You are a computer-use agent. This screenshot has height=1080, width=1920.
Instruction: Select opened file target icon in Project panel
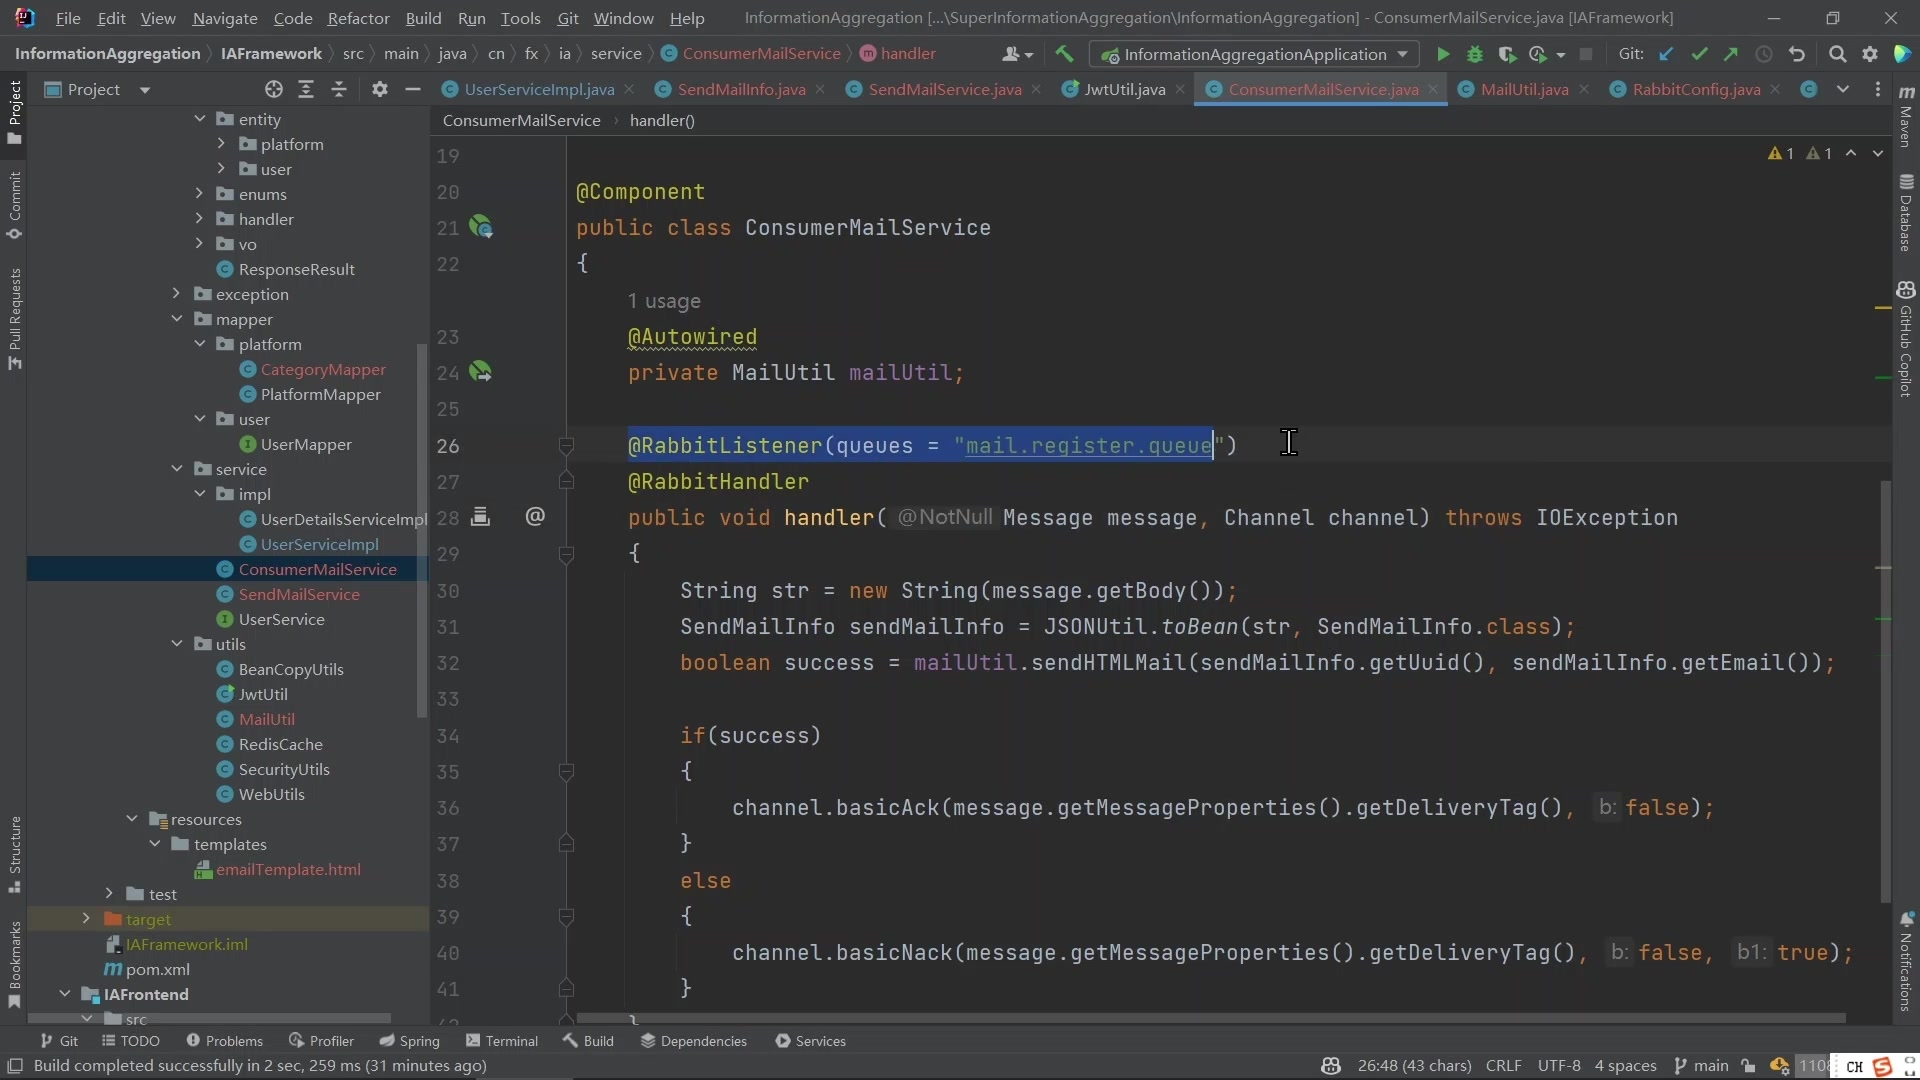(x=273, y=89)
